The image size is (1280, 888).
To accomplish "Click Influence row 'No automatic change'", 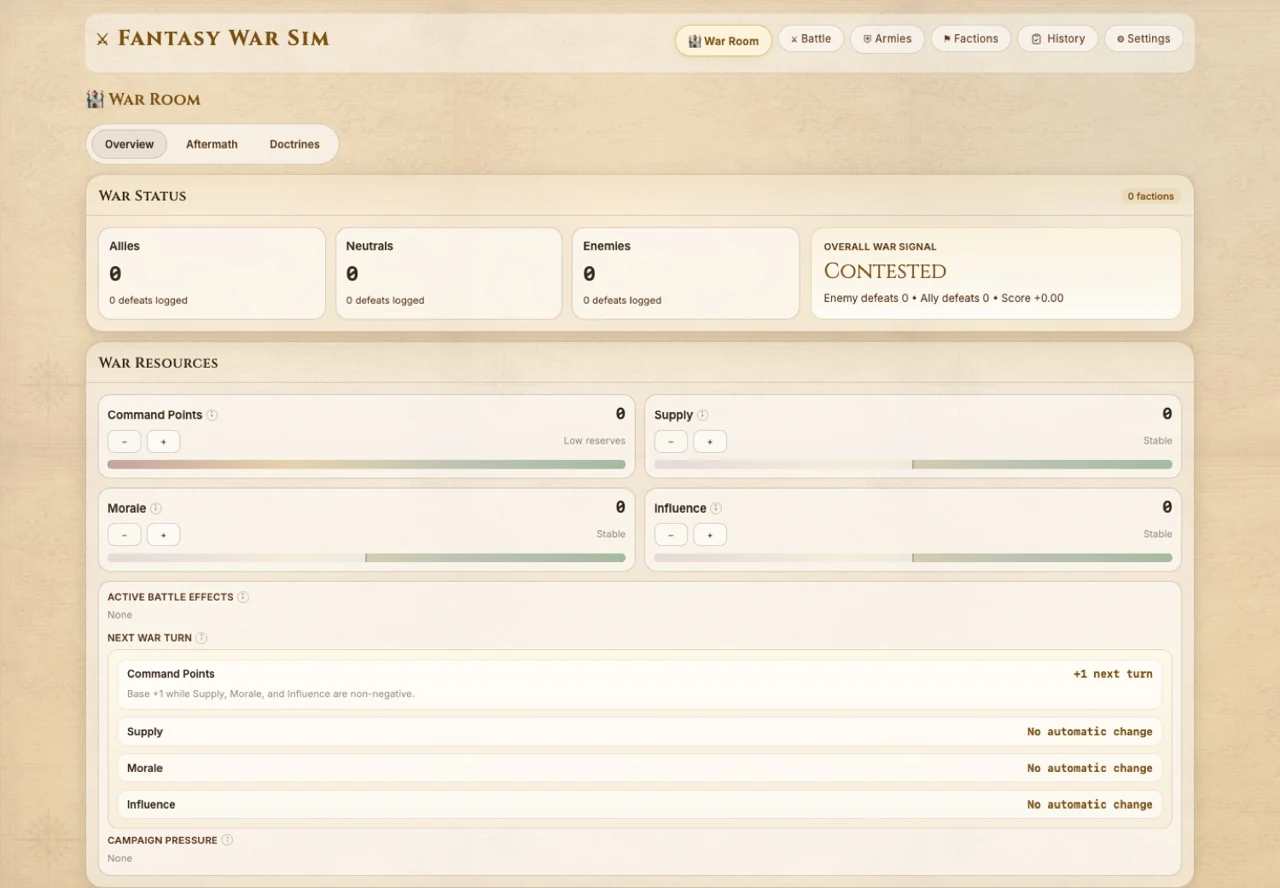I will tap(1089, 804).
